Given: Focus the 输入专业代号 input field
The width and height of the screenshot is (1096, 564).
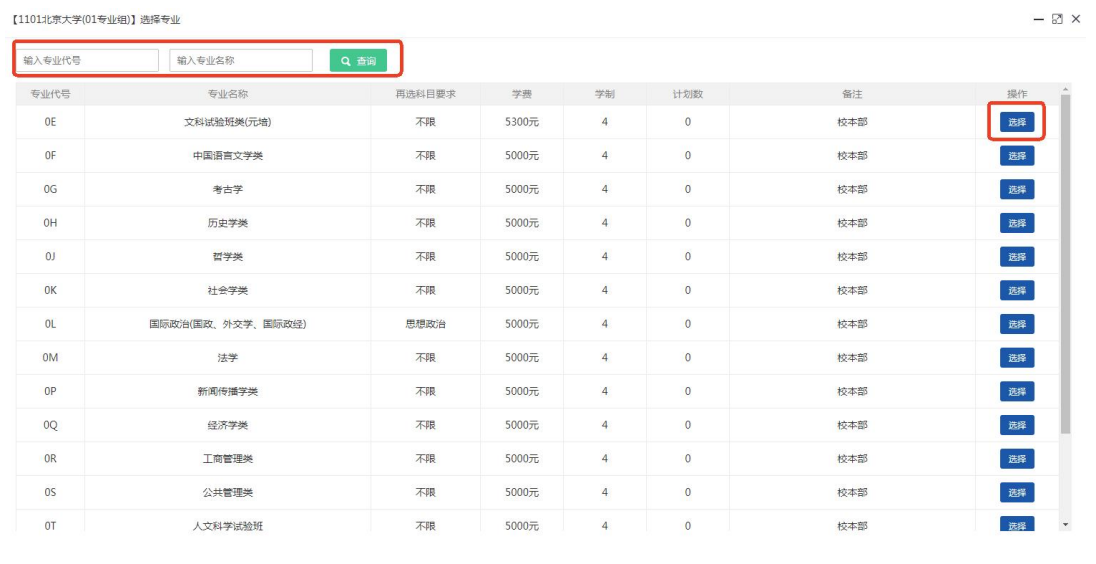Looking at the screenshot, I should 86,61.
